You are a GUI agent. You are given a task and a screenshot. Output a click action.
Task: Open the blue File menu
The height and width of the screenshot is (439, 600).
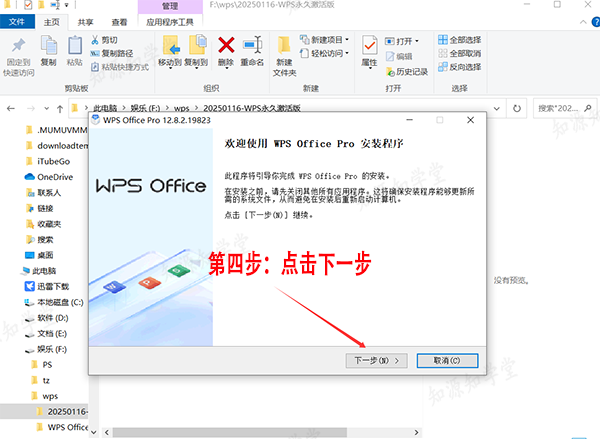point(17,22)
